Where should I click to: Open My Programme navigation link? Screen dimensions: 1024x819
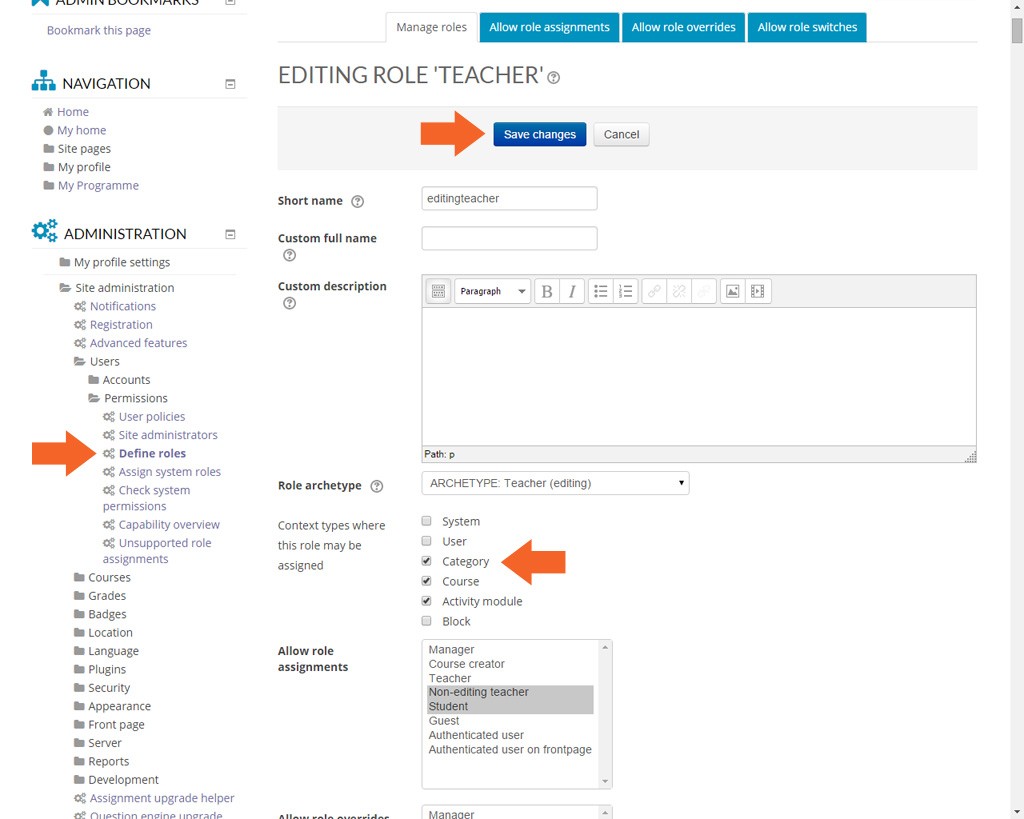98,185
